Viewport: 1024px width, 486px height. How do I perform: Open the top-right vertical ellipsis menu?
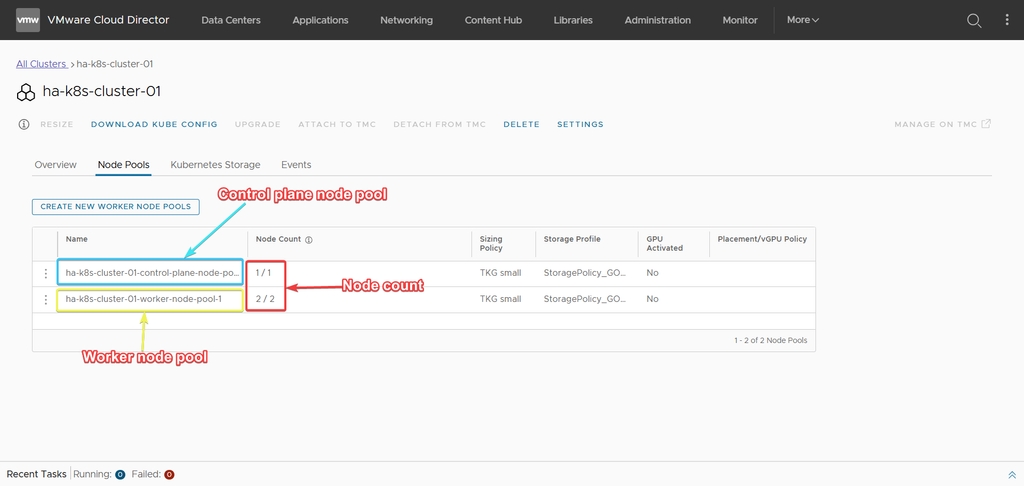pos(1007,20)
